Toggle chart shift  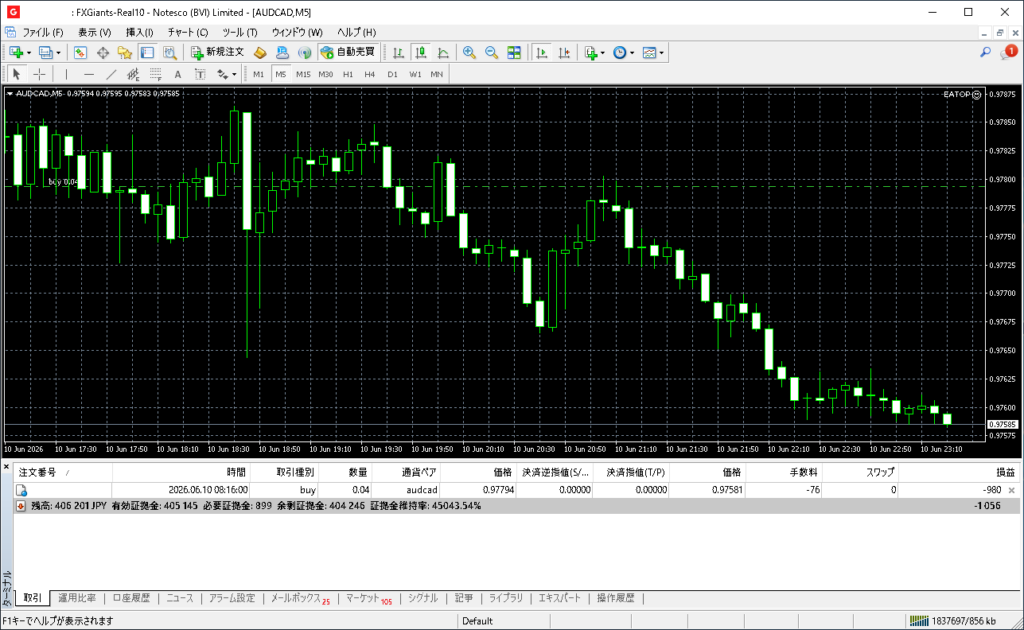click(x=564, y=53)
